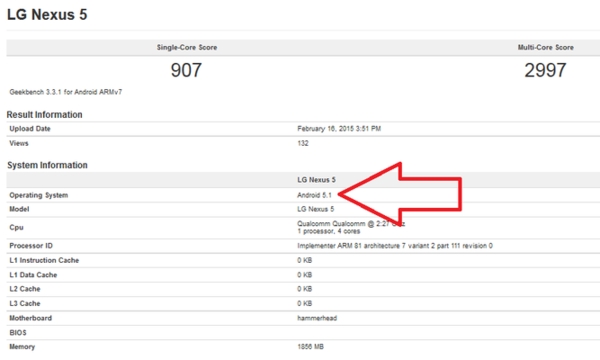Click the Geekbench 3.3.1 for Android ARMv7 text
The width and height of the screenshot is (600, 360).
[65, 92]
